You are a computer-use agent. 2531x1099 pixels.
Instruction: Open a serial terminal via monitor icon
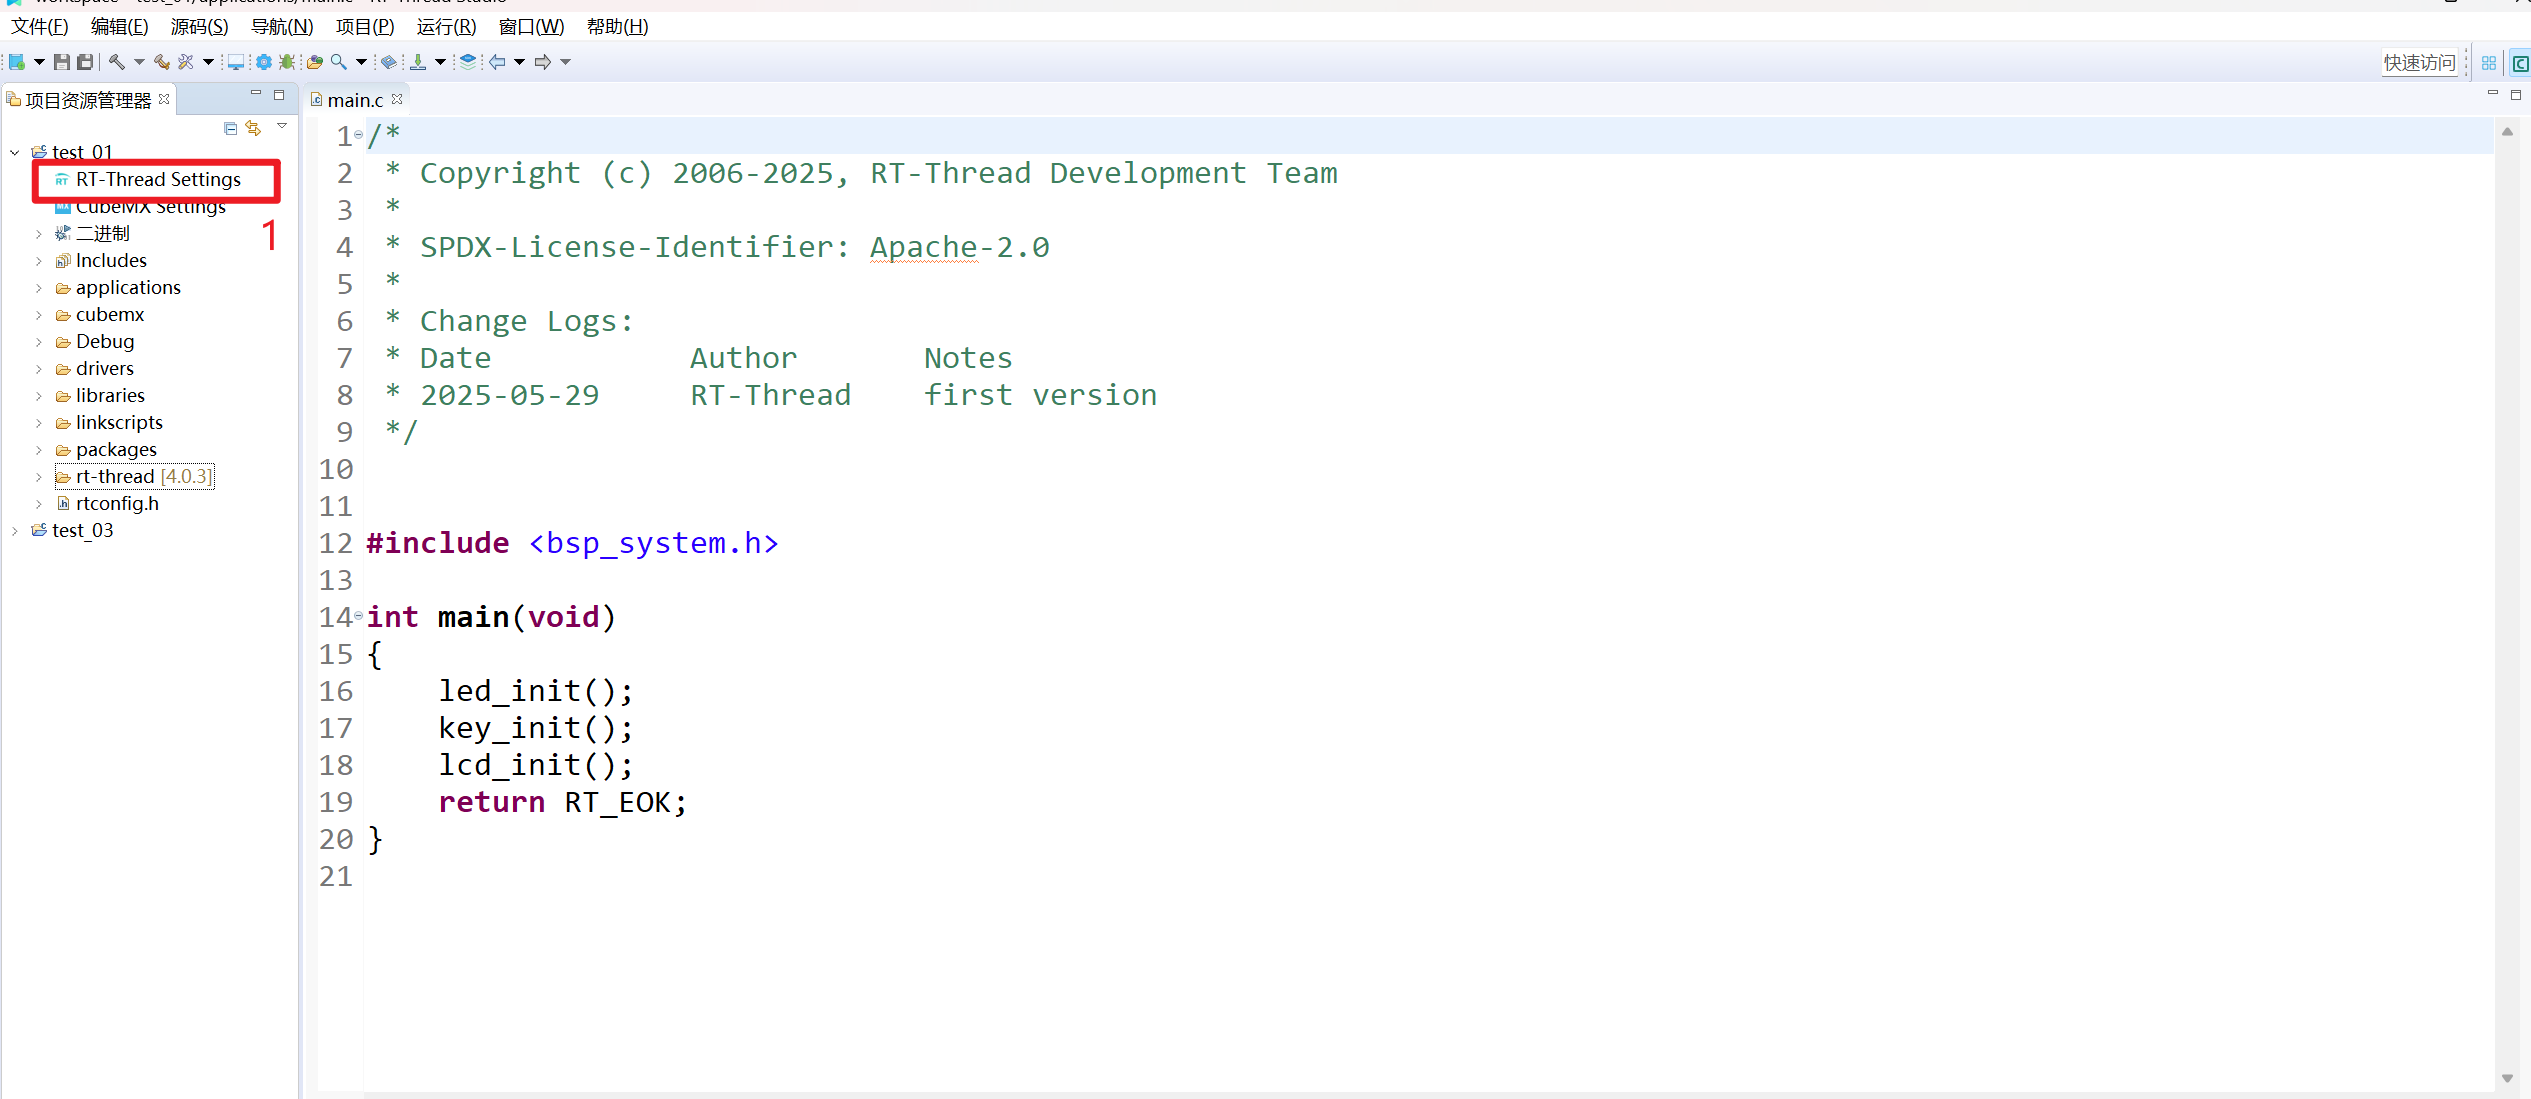click(235, 62)
